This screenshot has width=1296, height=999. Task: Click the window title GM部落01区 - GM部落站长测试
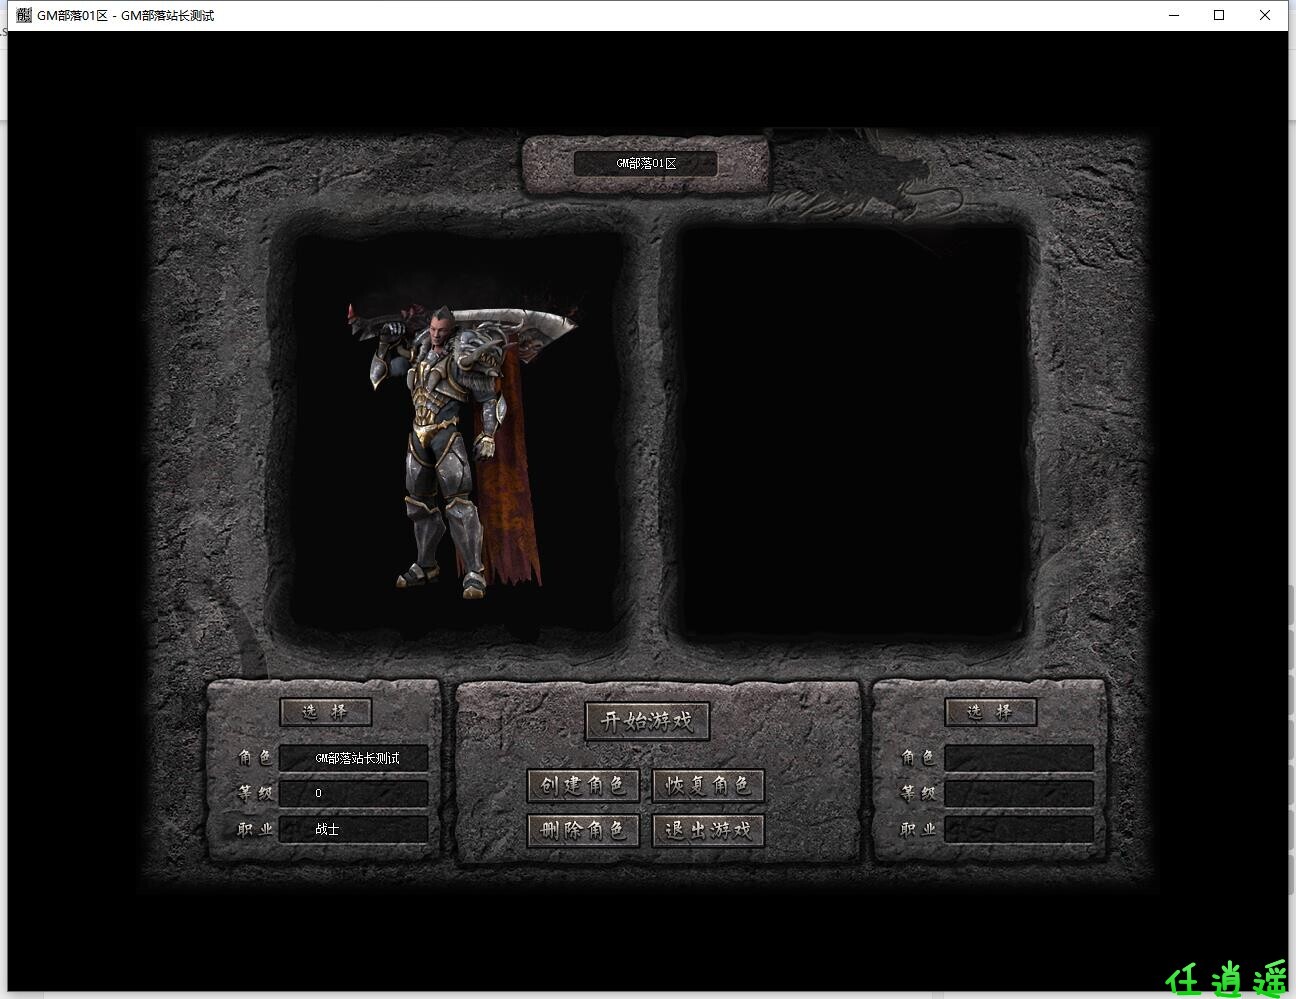(x=126, y=15)
